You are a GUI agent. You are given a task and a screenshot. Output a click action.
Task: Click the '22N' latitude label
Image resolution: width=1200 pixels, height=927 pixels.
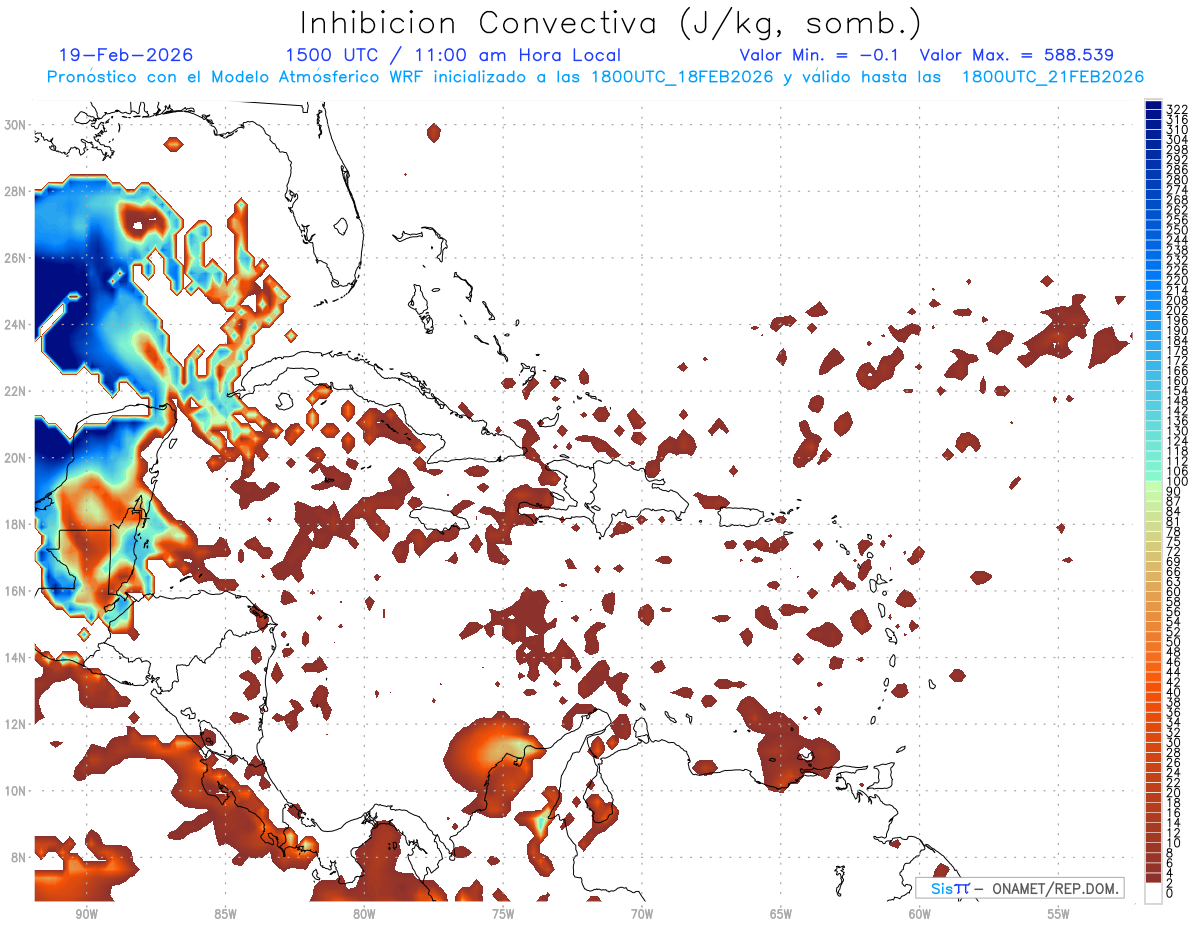14,391
